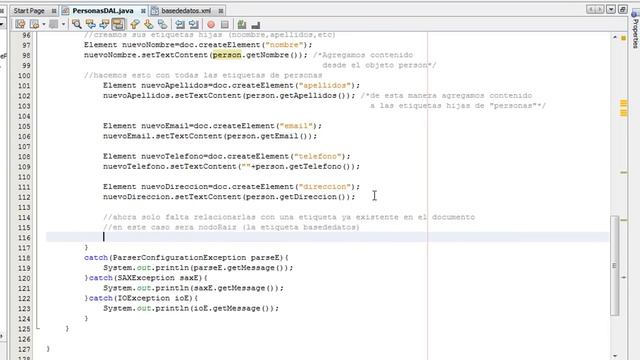Click the greyed Forward navigation icon
The image size is (640, 360).
point(53,24)
